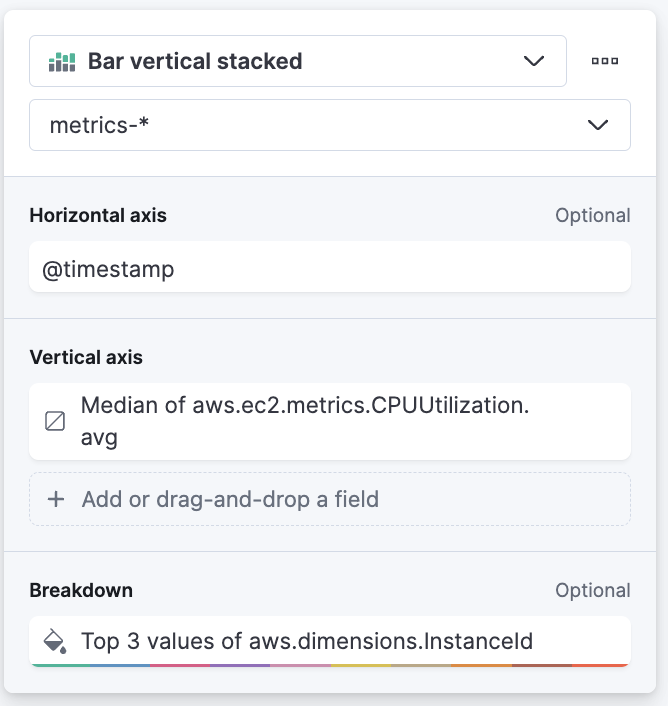668x706 pixels.
Task: Click the square-slash icon beside Median
Action: coord(56,422)
